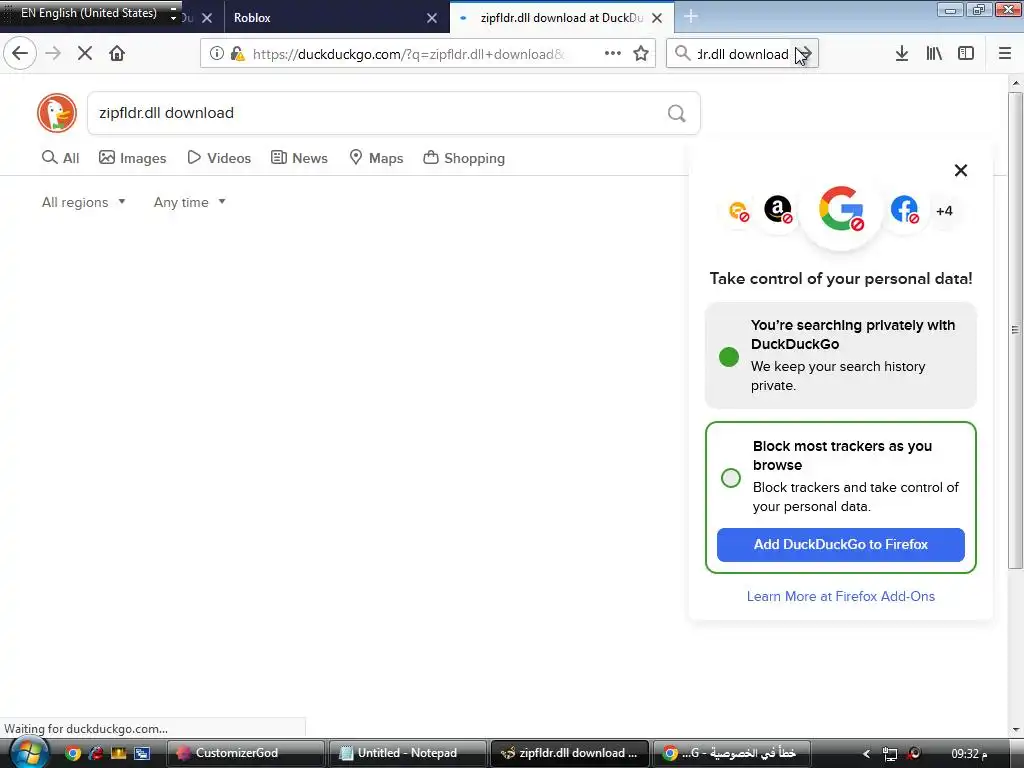The image size is (1024, 768).
Task: Launch Chrome from the taskbar quick launch
Action: (72, 753)
